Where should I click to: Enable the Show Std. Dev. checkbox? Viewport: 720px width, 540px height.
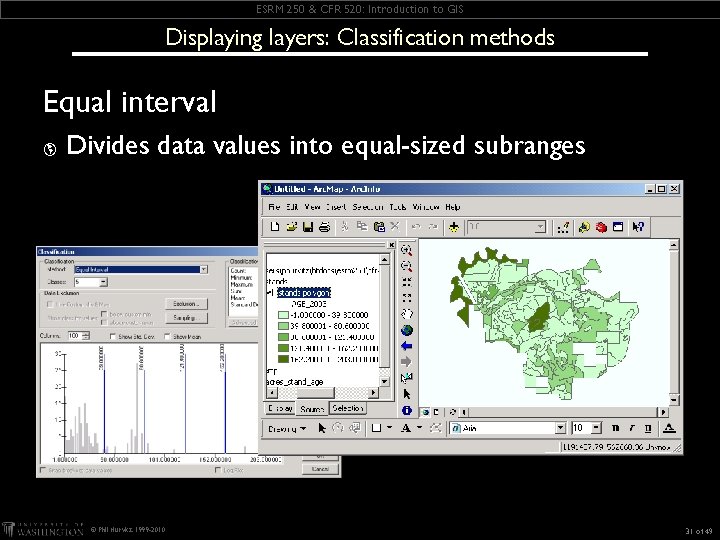[x=112, y=337]
